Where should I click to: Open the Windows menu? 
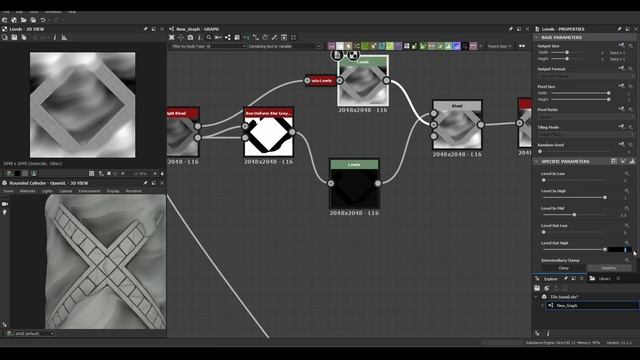tap(53, 12)
